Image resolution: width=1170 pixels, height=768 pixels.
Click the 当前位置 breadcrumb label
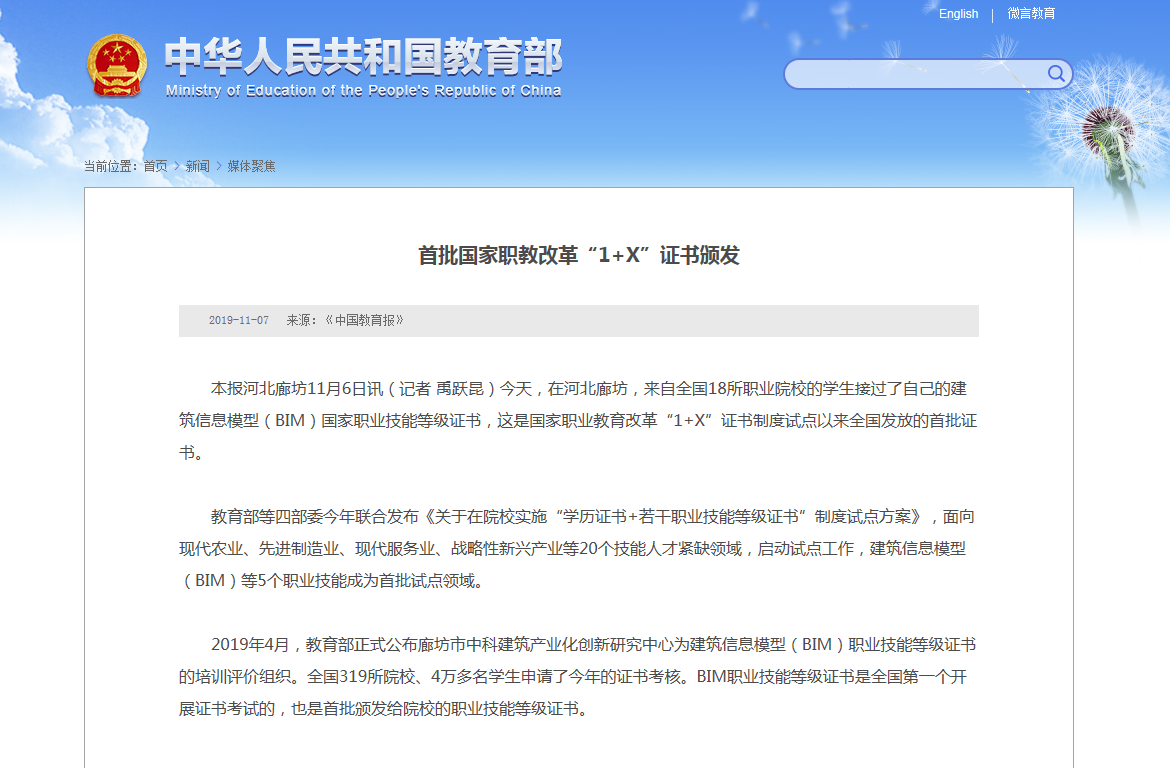point(109,166)
